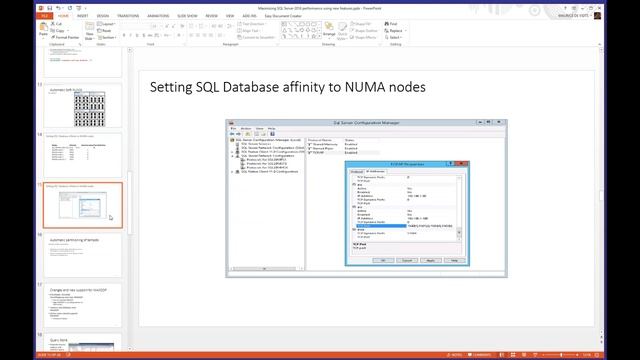Click the Reset slide button
Viewport: 640px width, 360px height.
[104, 31]
